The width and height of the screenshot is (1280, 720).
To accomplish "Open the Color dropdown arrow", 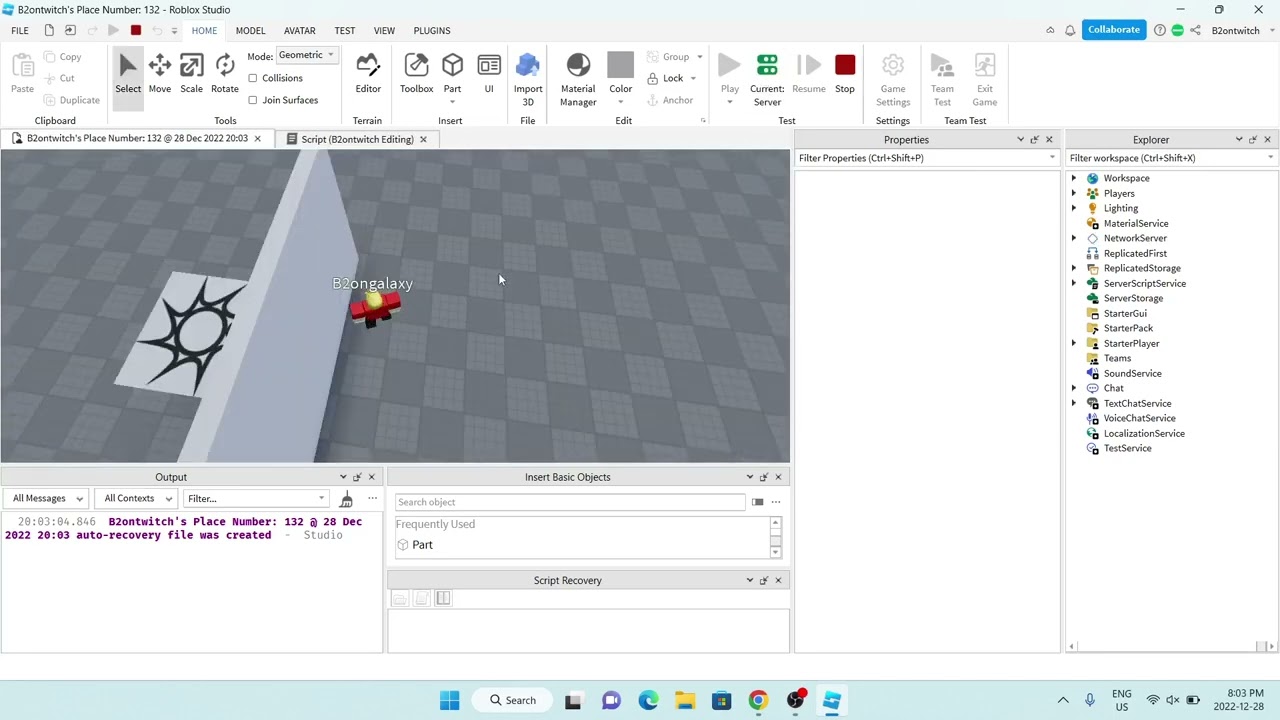I will click(x=621, y=102).
